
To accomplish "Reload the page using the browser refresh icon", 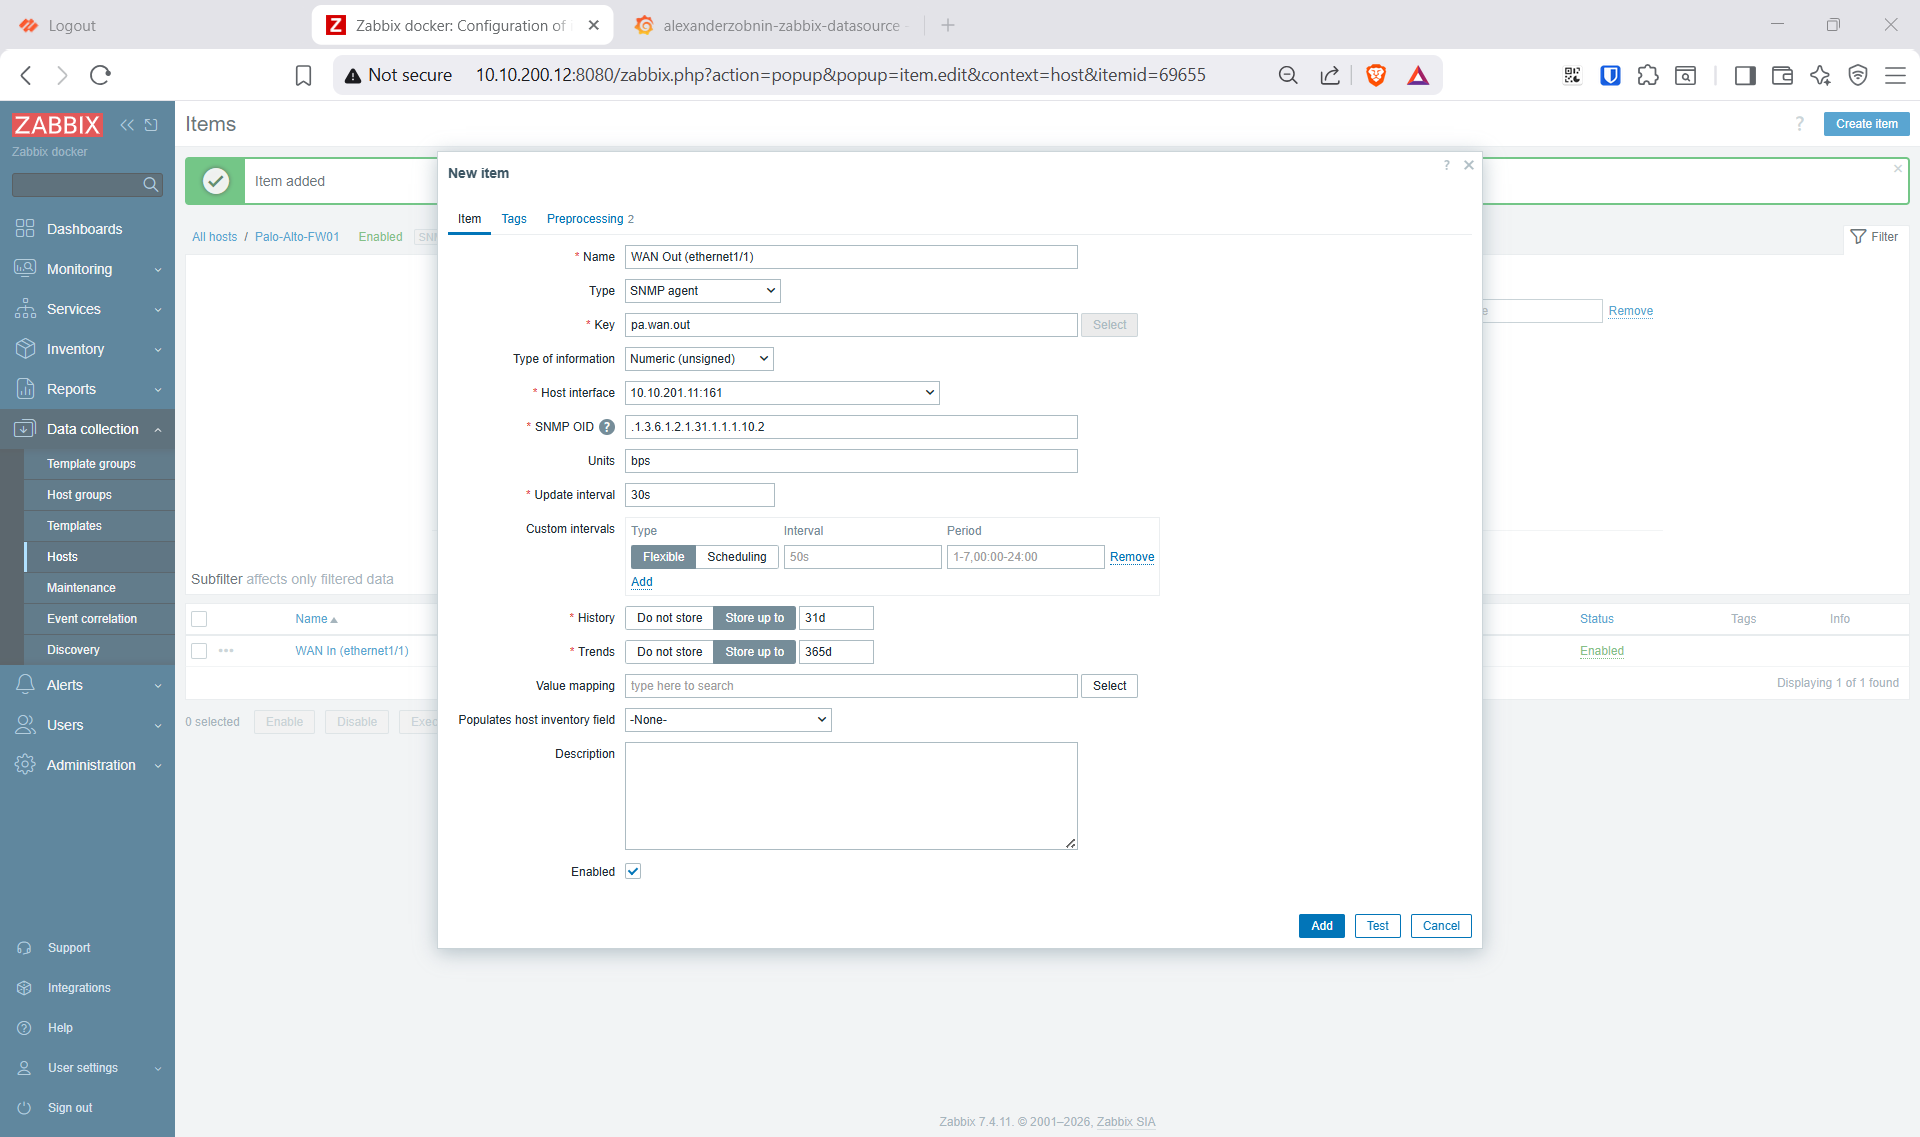I will (100, 75).
